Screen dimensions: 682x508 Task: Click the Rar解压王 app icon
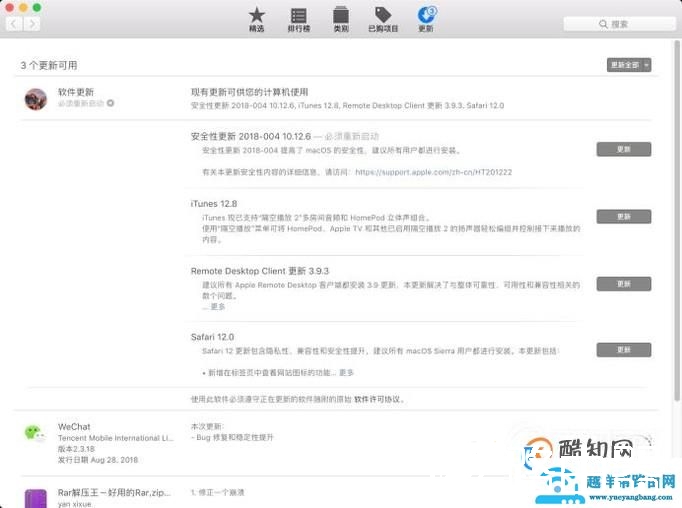point(36,498)
